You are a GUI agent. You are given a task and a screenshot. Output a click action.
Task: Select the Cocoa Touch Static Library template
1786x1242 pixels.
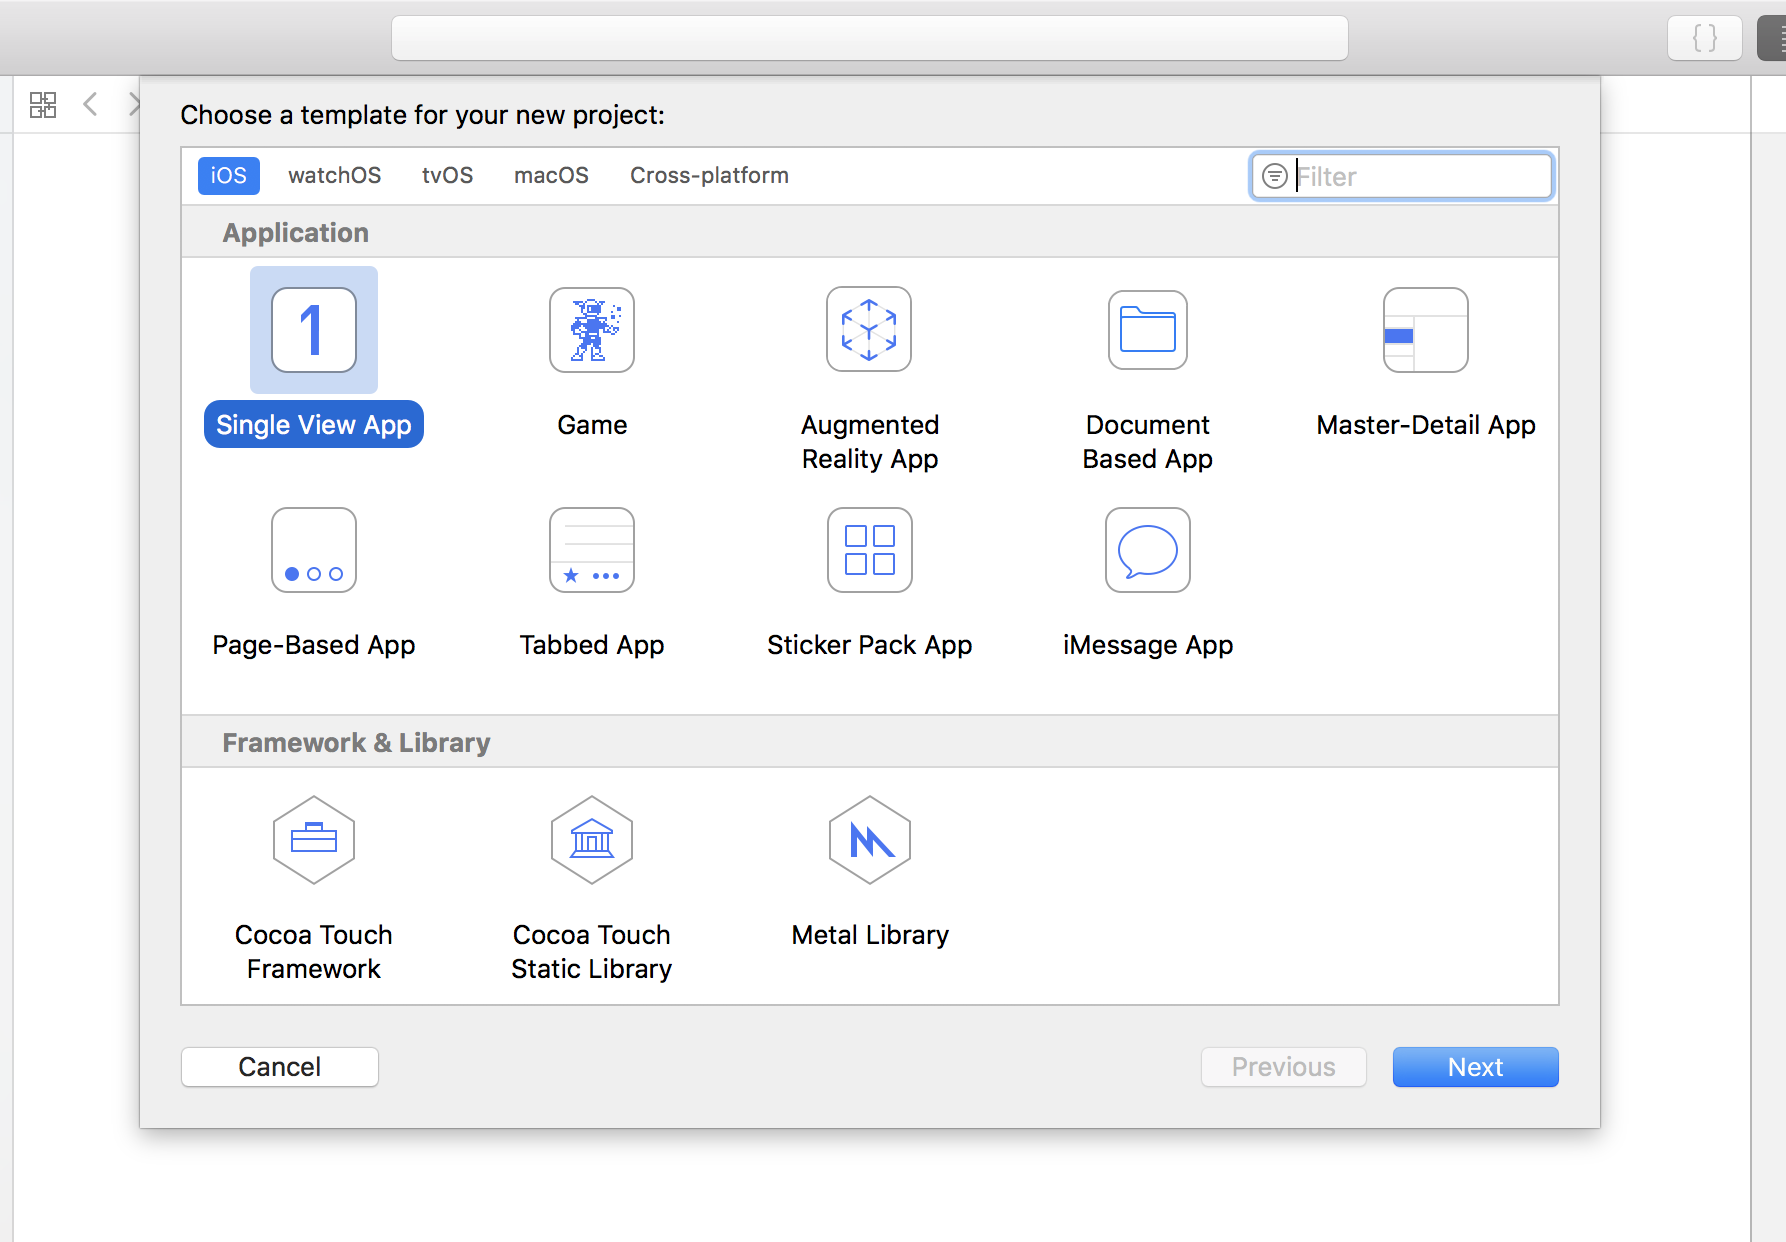click(x=591, y=840)
